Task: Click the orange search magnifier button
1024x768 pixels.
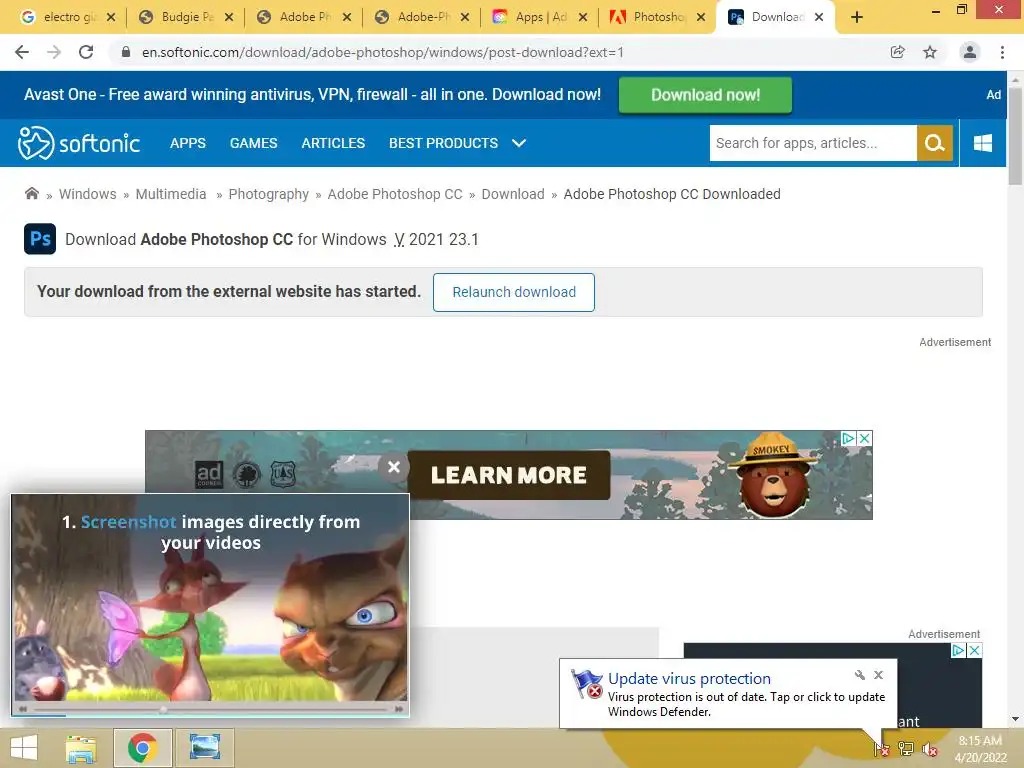Action: (935, 143)
